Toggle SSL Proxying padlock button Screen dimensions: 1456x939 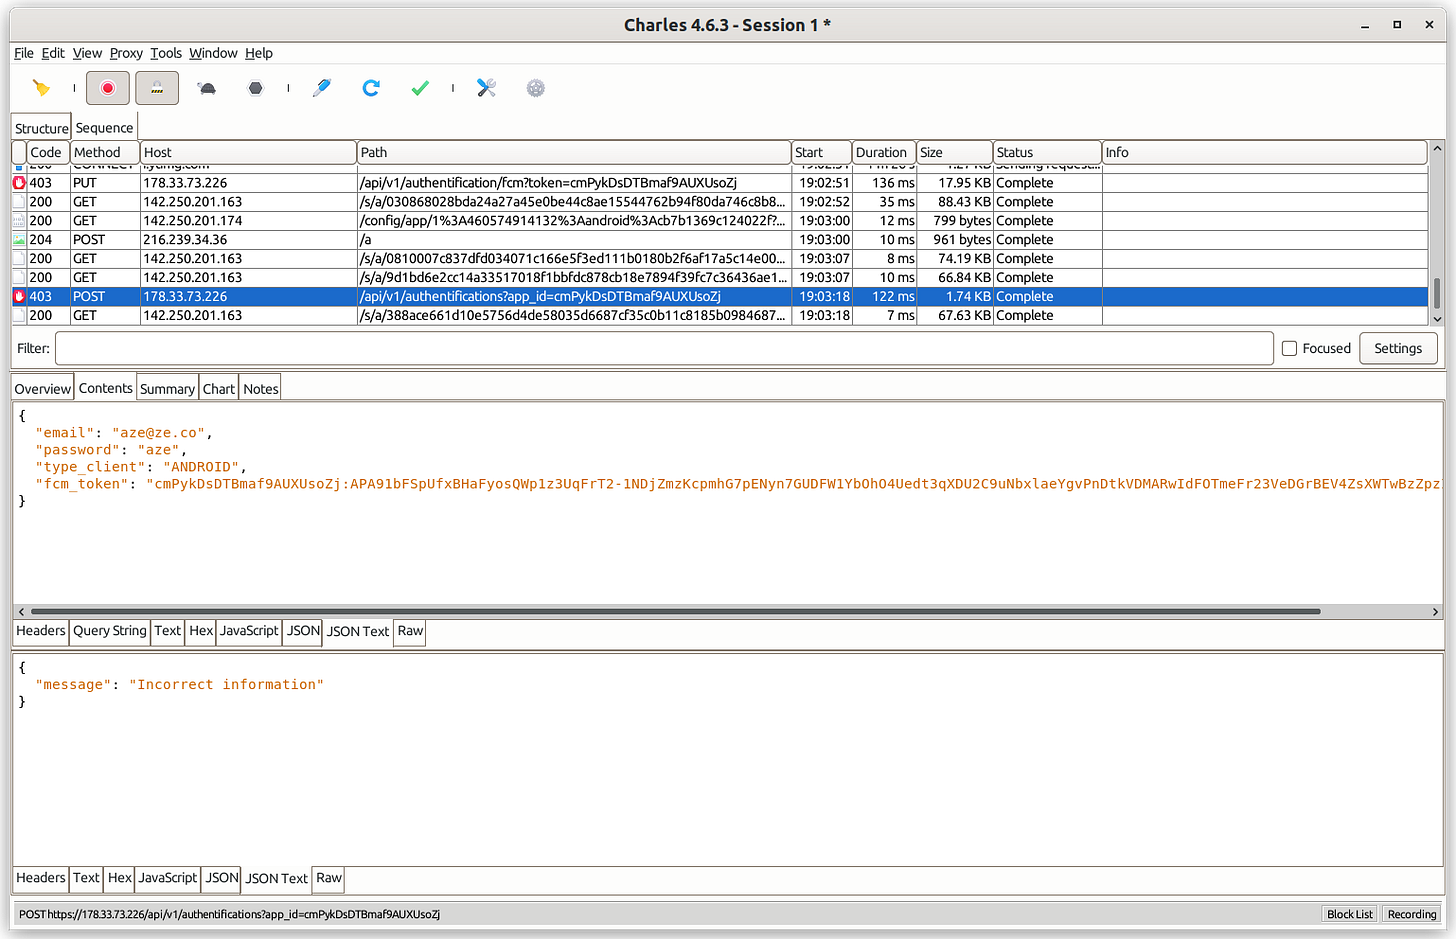(x=157, y=88)
